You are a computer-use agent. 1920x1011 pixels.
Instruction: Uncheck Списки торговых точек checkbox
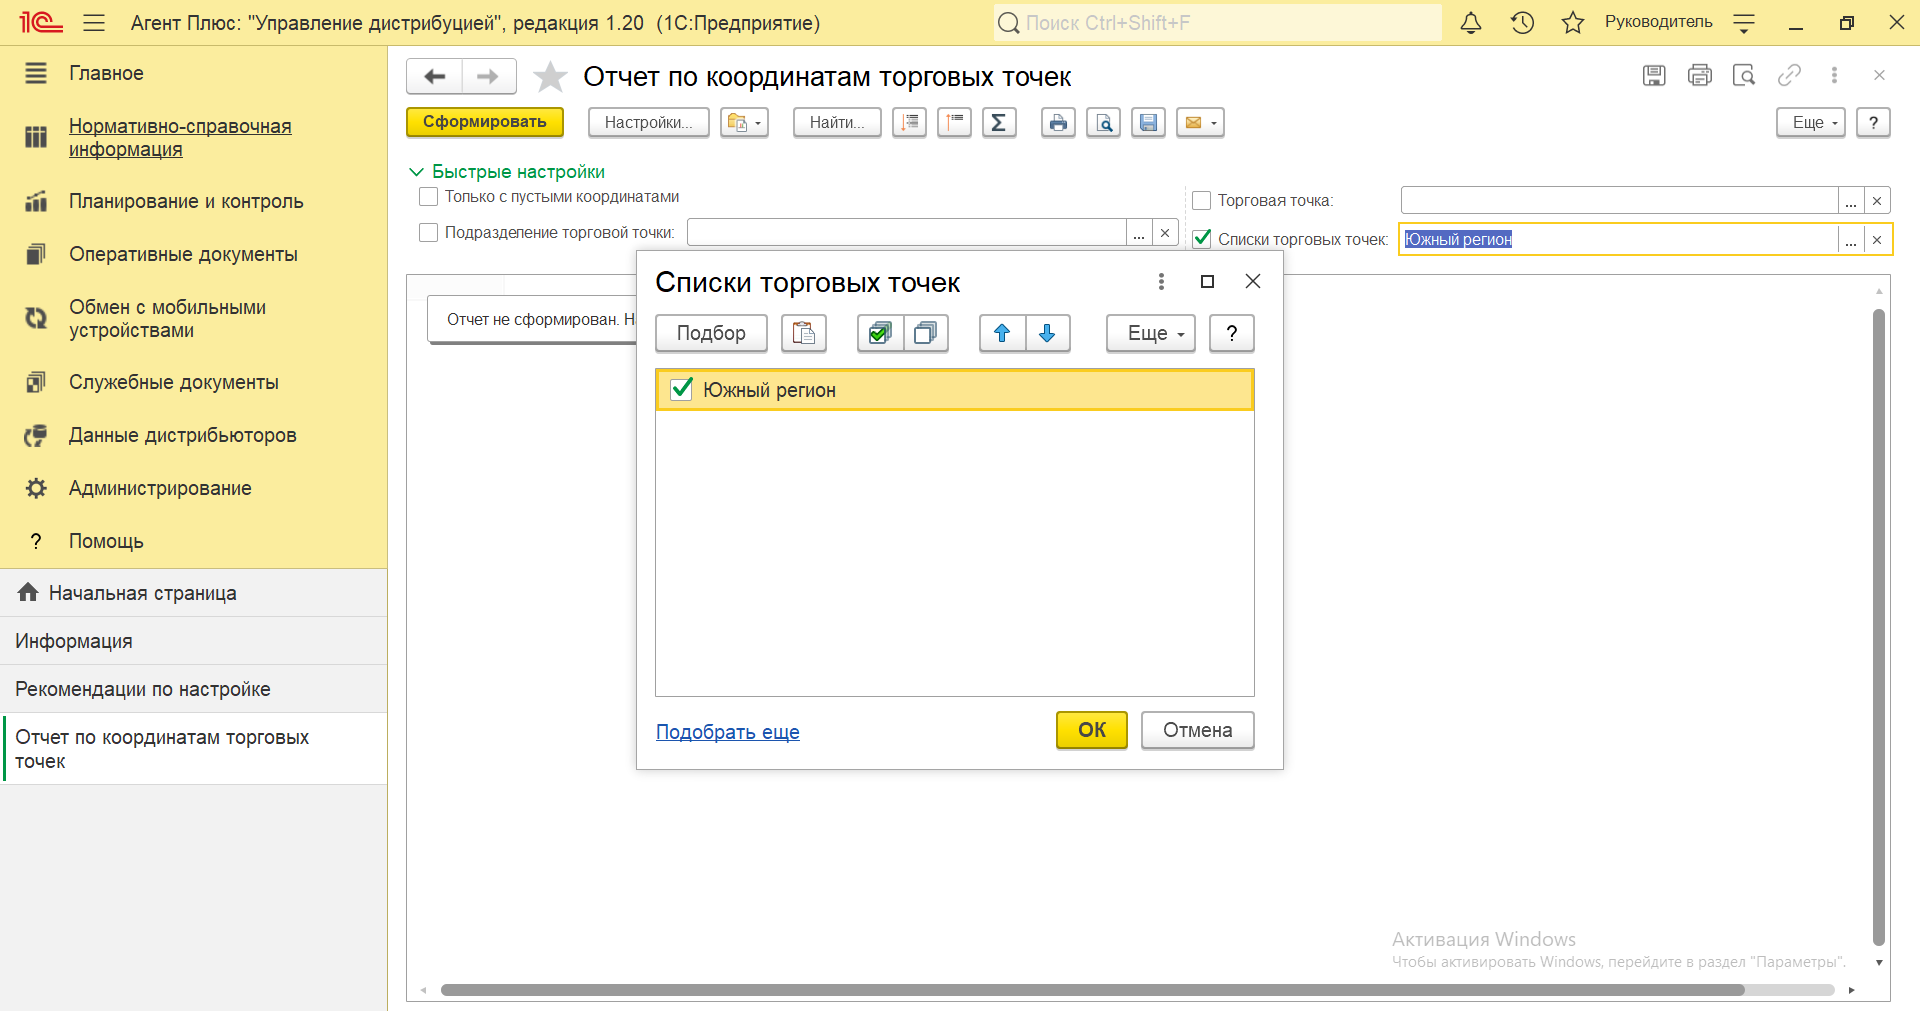tap(1202, 239)
